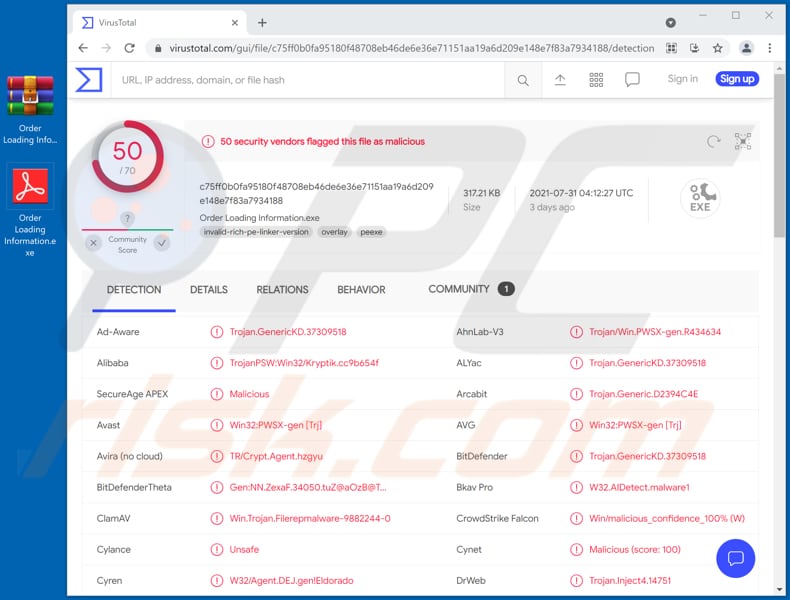The width and height of the screenshot is (790, 600).
Task: Switch to the DETAILS tab
Action: [x=209, y=290]
